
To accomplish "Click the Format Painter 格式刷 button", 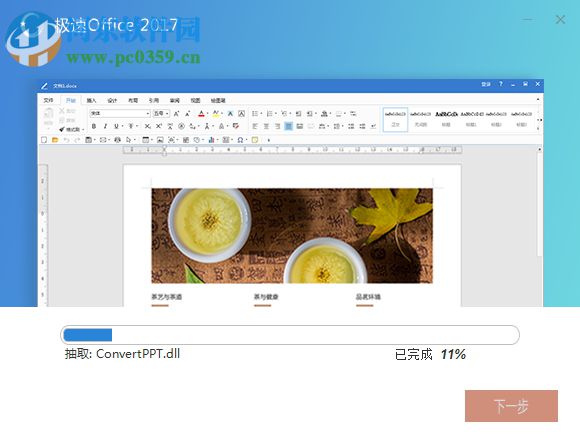I will tap(71, 129).
